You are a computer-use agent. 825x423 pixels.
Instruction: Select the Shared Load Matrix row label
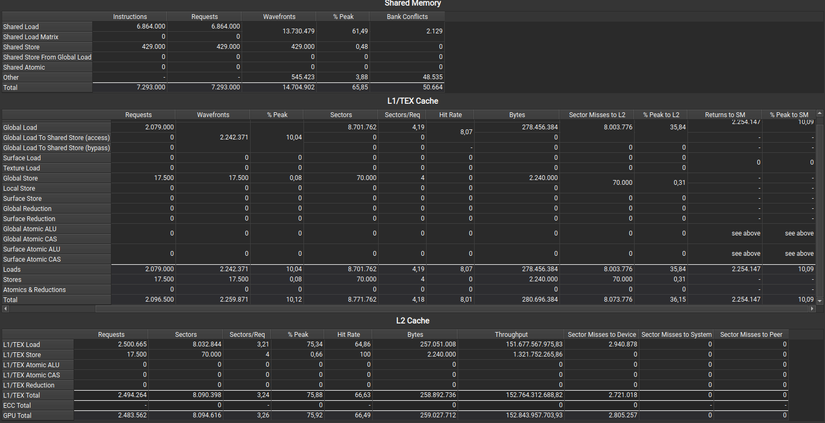coord(47,37)
